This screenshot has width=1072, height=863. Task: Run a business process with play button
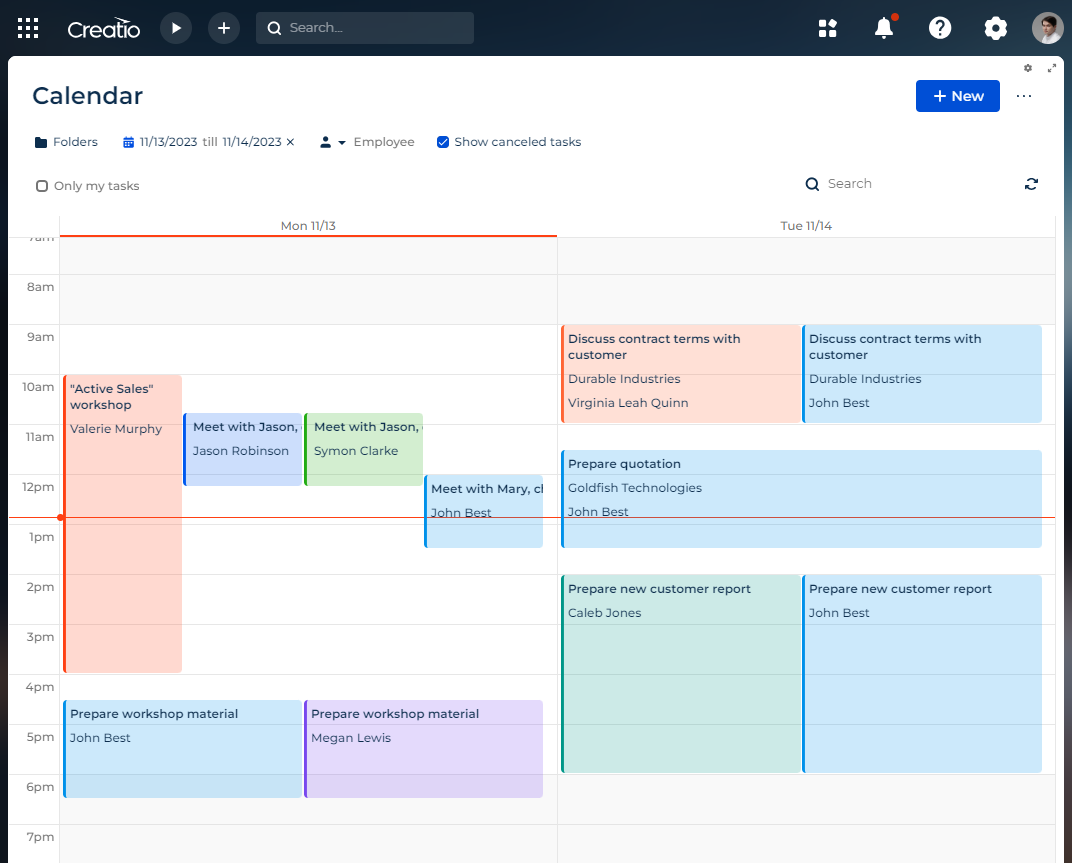point(176,28)
